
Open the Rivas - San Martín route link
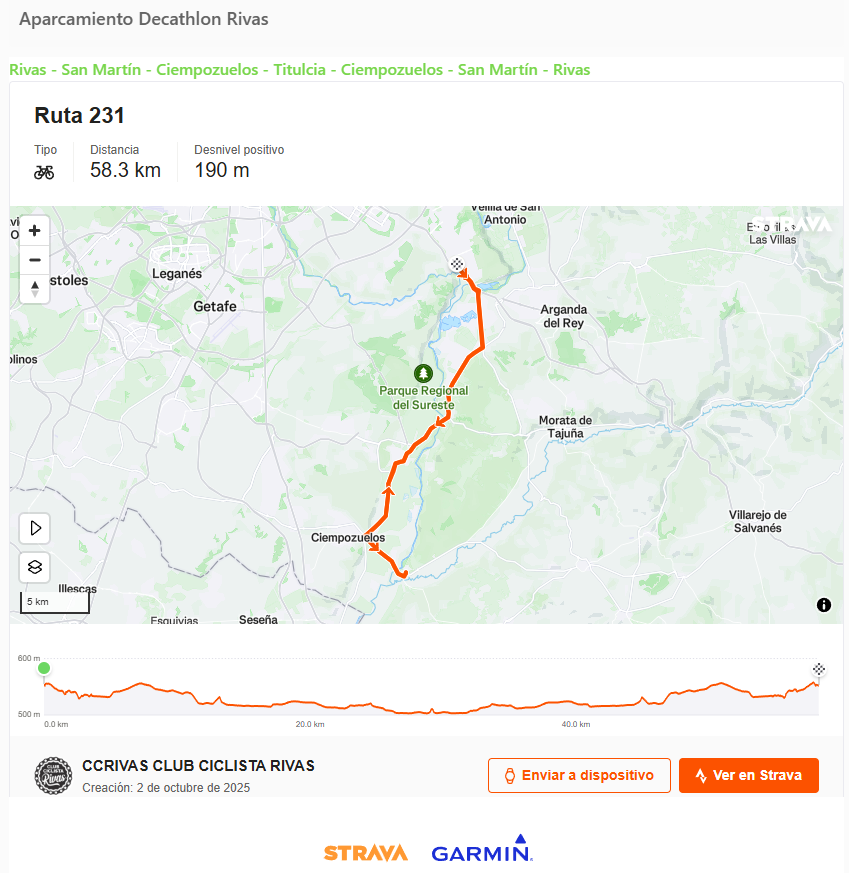[299, 70]
